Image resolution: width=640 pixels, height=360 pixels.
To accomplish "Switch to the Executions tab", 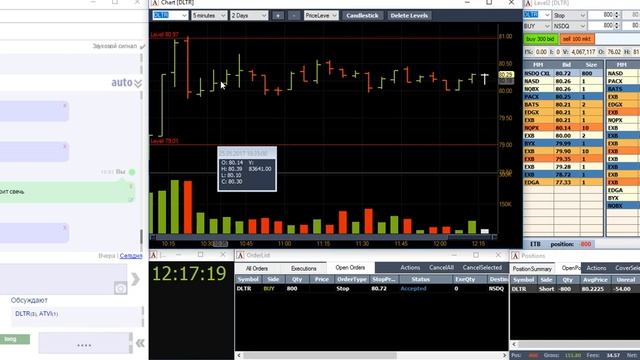I will click(304, 269).
